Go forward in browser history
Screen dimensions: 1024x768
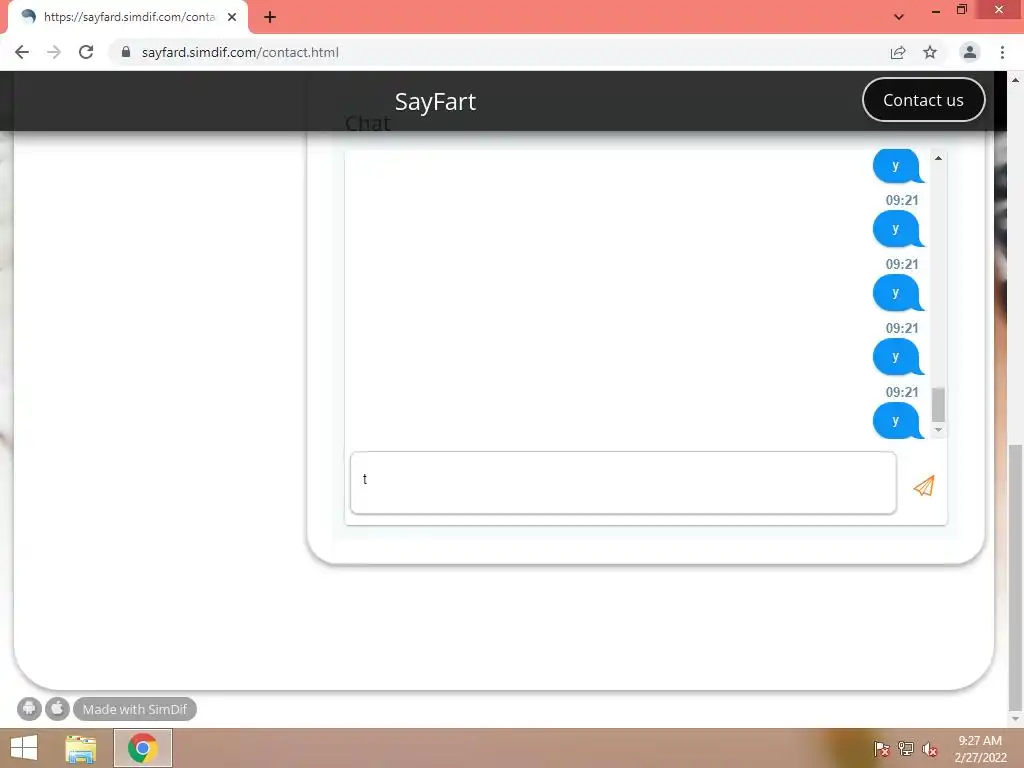pos(54,52)
